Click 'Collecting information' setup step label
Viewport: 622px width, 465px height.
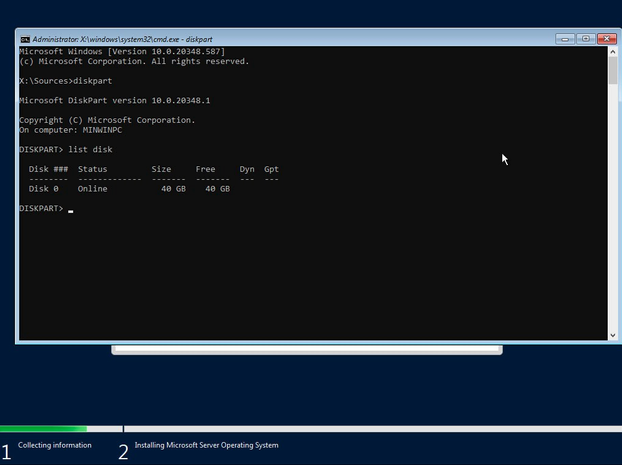click(55, 445)
